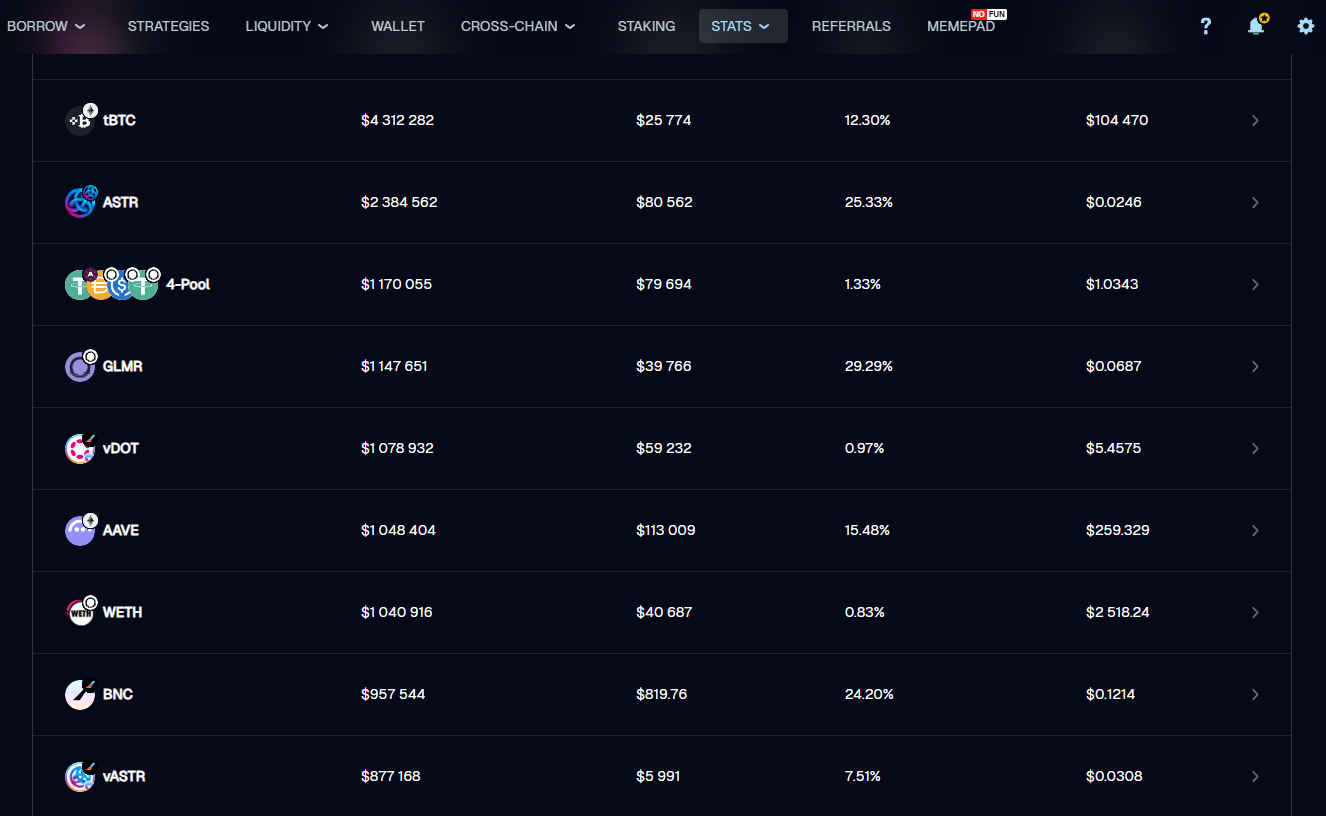Image resolution: width=1326 pixels, height=816 pixels.
Task: Click the AAVE asset name
Action: click(121, 530)
